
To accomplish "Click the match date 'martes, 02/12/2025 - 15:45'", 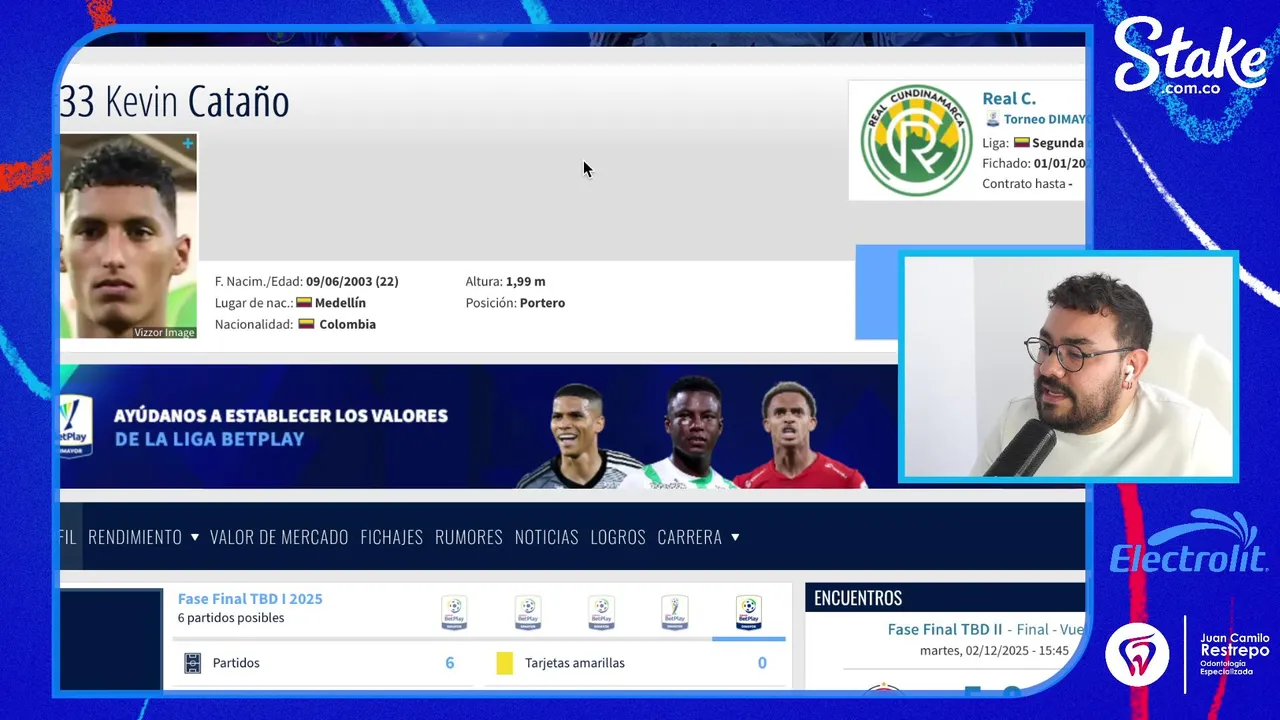I will (994, 651).
